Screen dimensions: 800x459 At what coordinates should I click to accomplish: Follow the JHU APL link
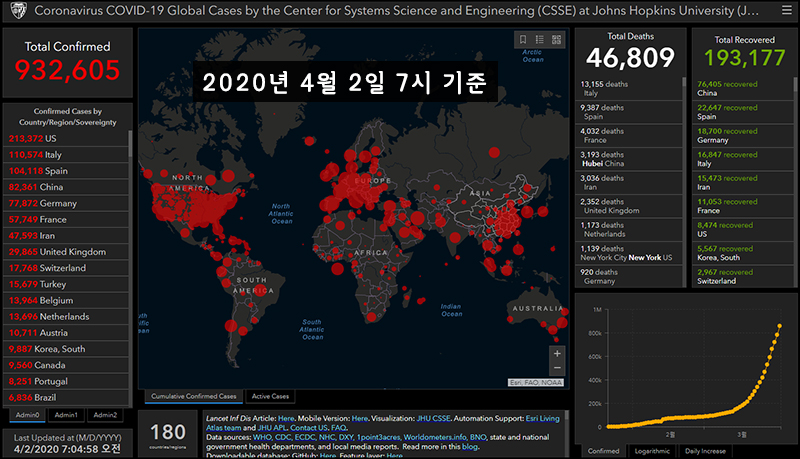click(272, 428)
